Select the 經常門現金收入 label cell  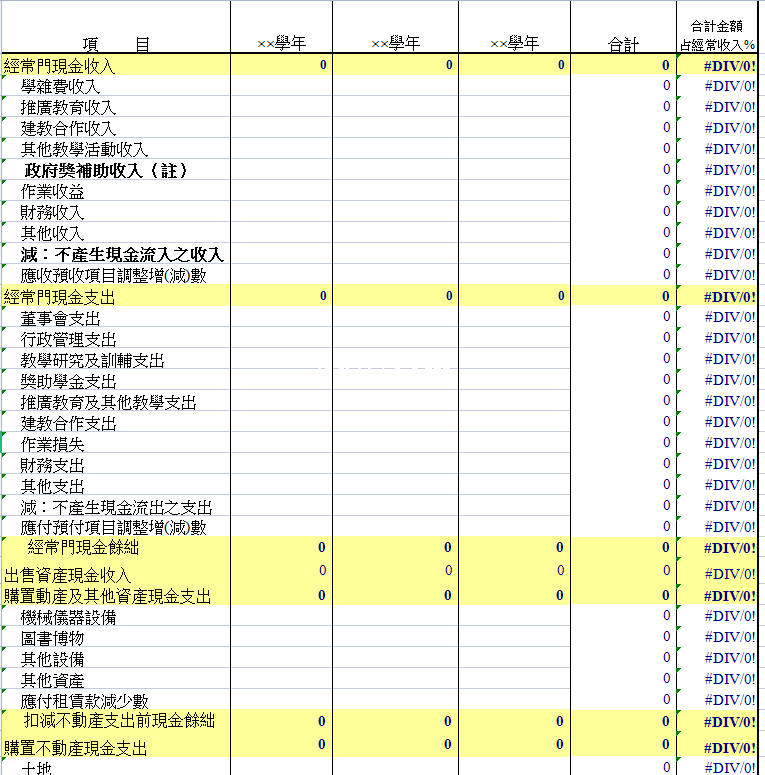[60, 67]
